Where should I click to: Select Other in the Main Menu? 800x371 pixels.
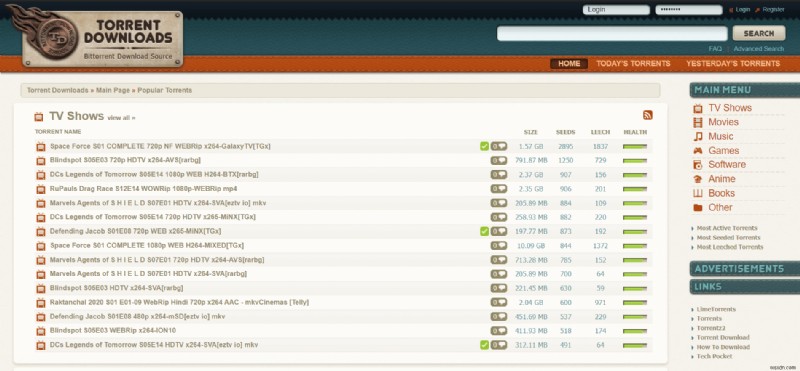(720, 208)
